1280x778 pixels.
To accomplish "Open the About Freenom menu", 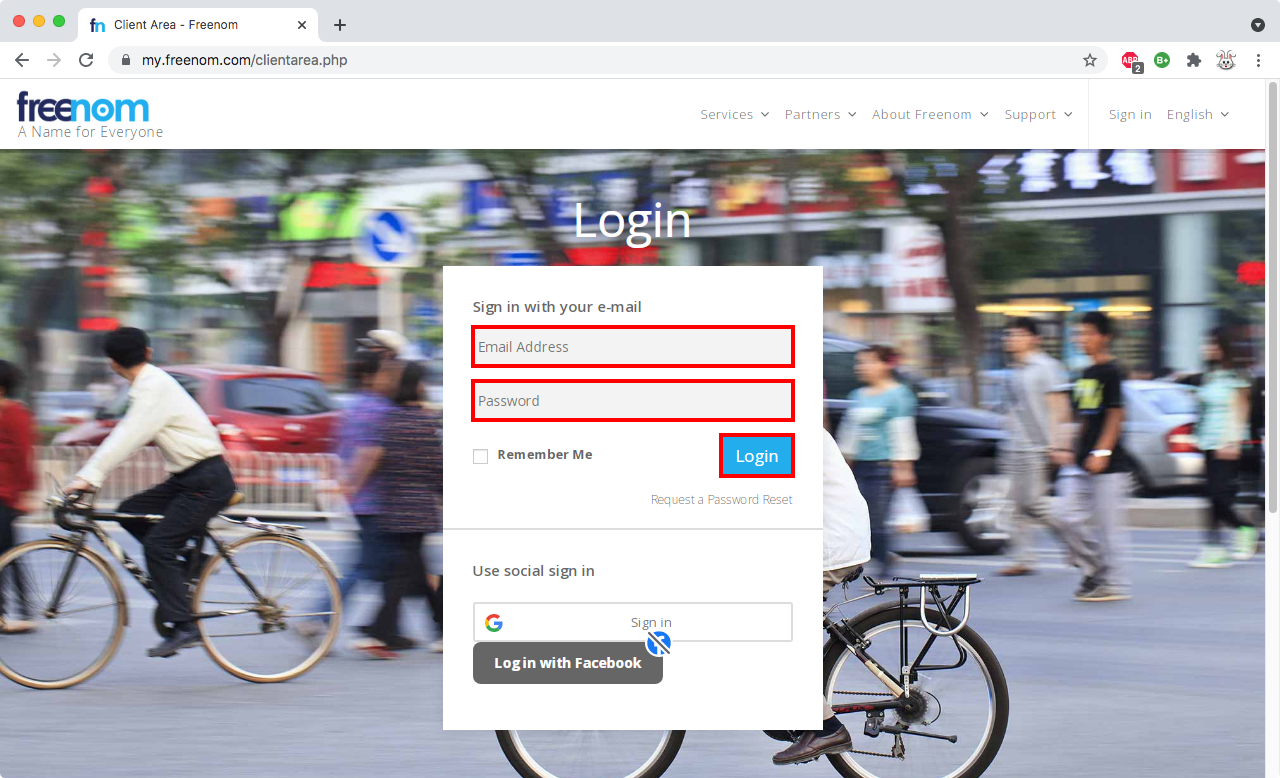I will point(929,115).
